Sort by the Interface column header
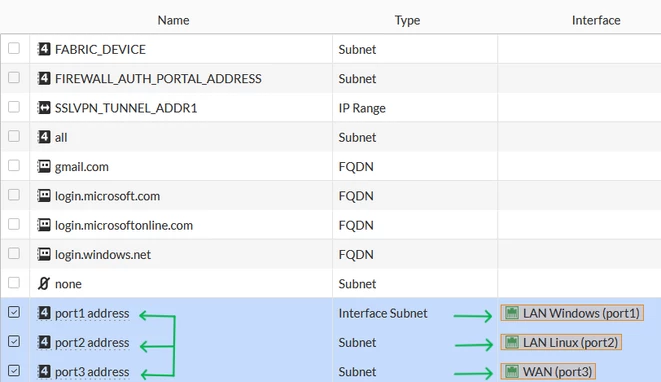 (596, 20)
